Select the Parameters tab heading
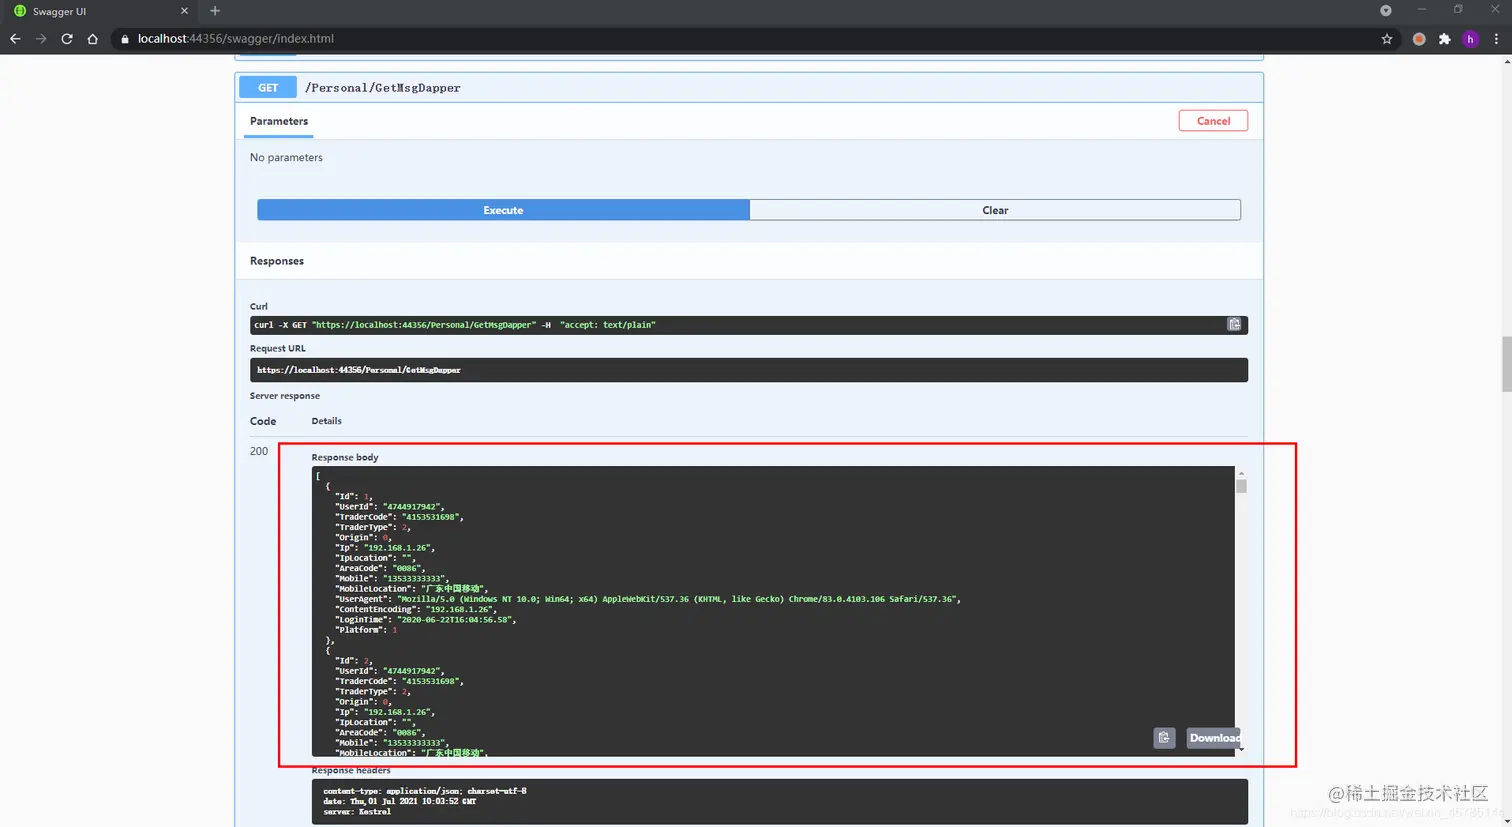 click(x=279, y=121)
